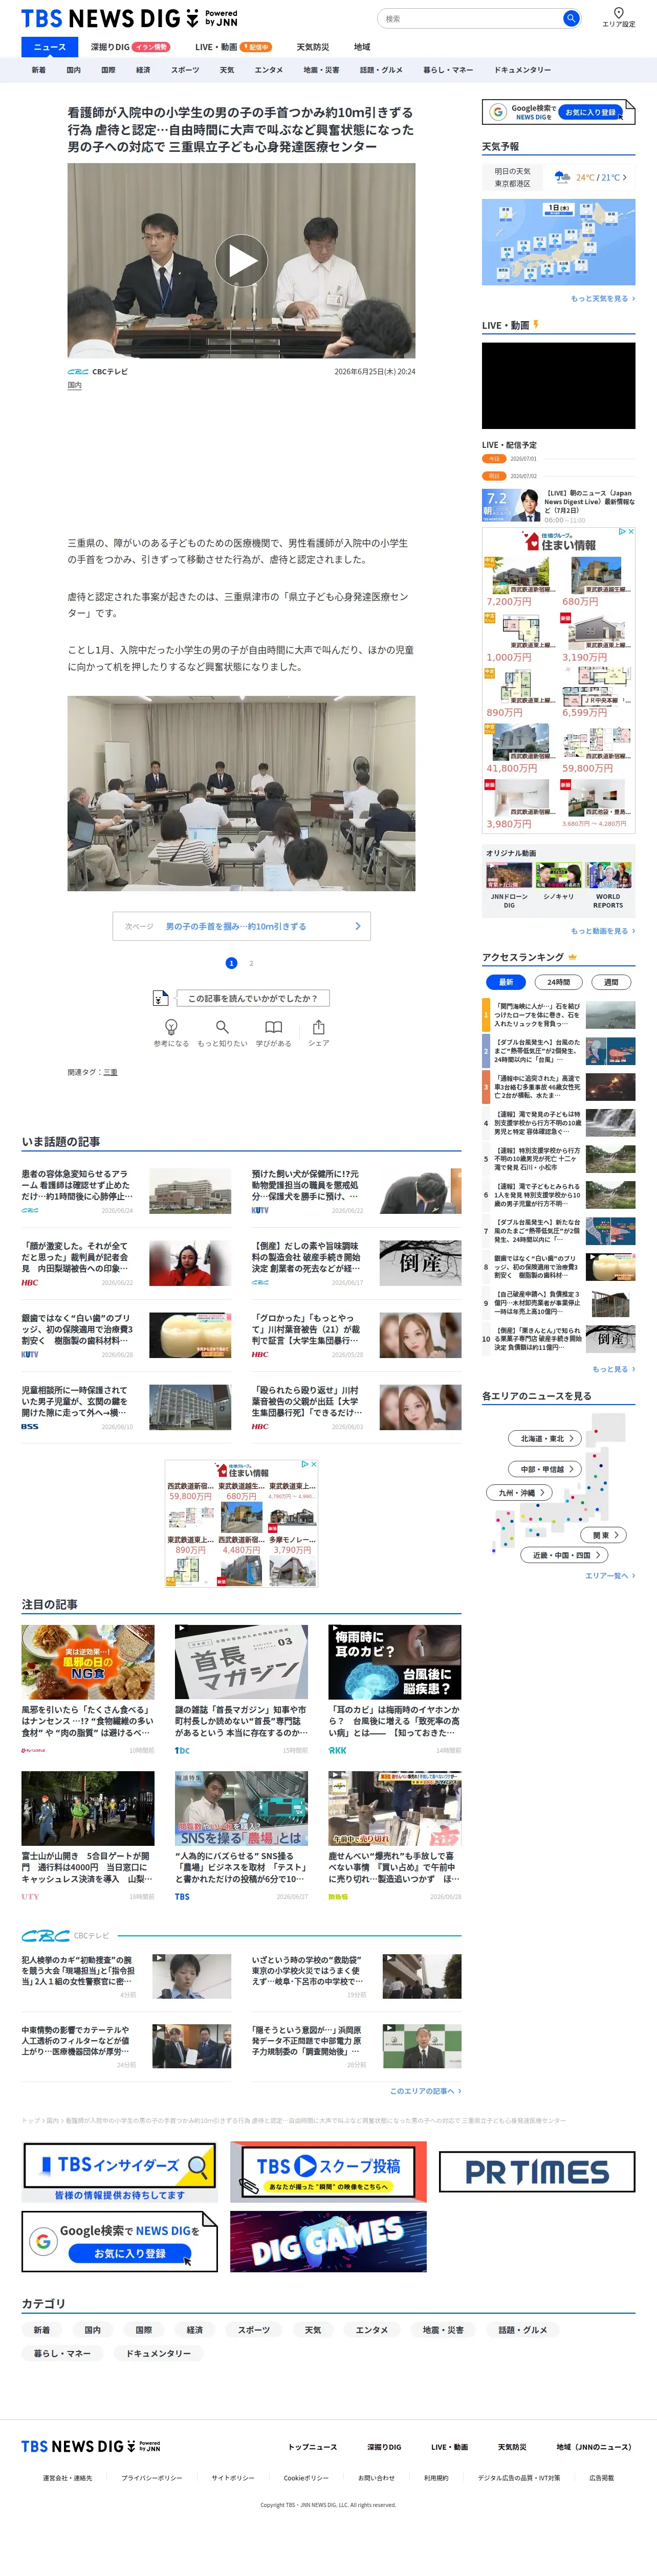Open weather region 東京都港区 forecast chevron
This screenshot has width=657, height=2576.
[625, 177]
